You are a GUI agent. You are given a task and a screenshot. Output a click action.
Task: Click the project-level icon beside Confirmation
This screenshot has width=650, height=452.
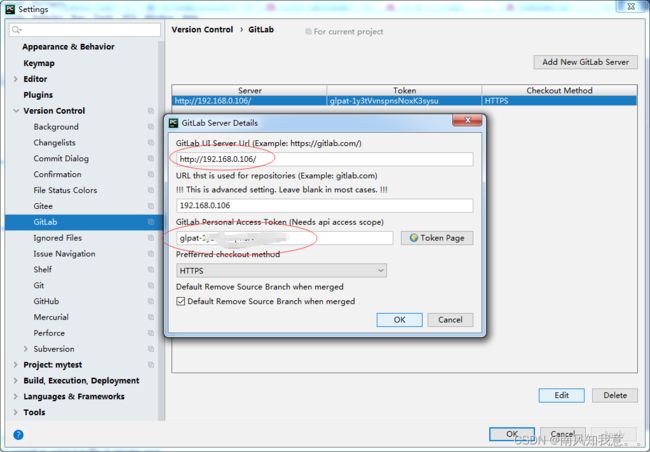151,174
